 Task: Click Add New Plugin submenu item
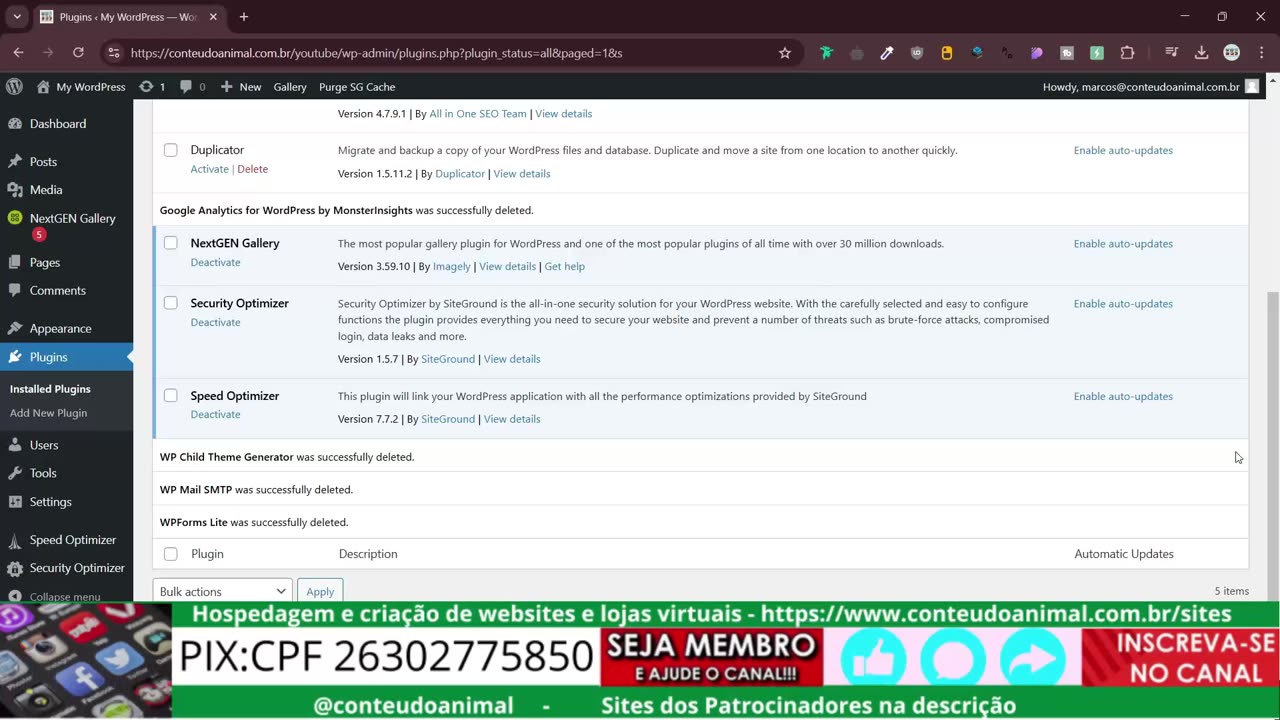click(x=48, y=413)
